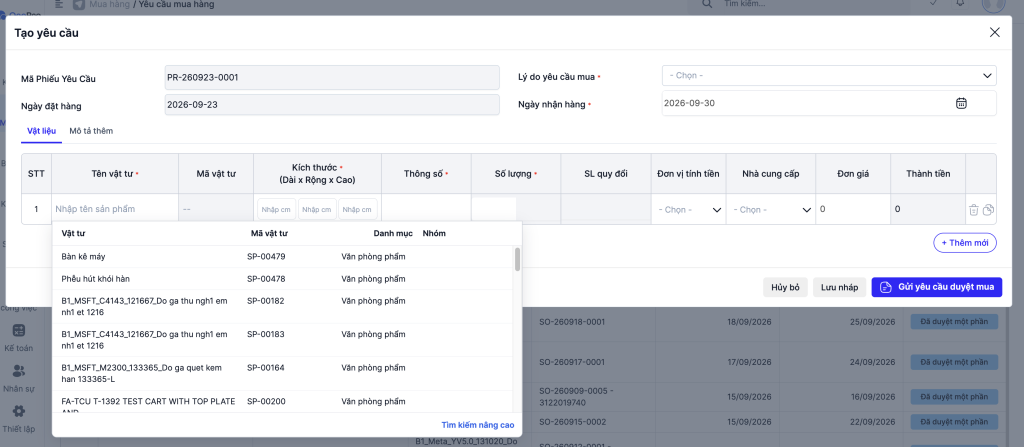Open the Nhân sự sidebar module
This screenshot has height=447, width=1024.
(x=19, y=379)
